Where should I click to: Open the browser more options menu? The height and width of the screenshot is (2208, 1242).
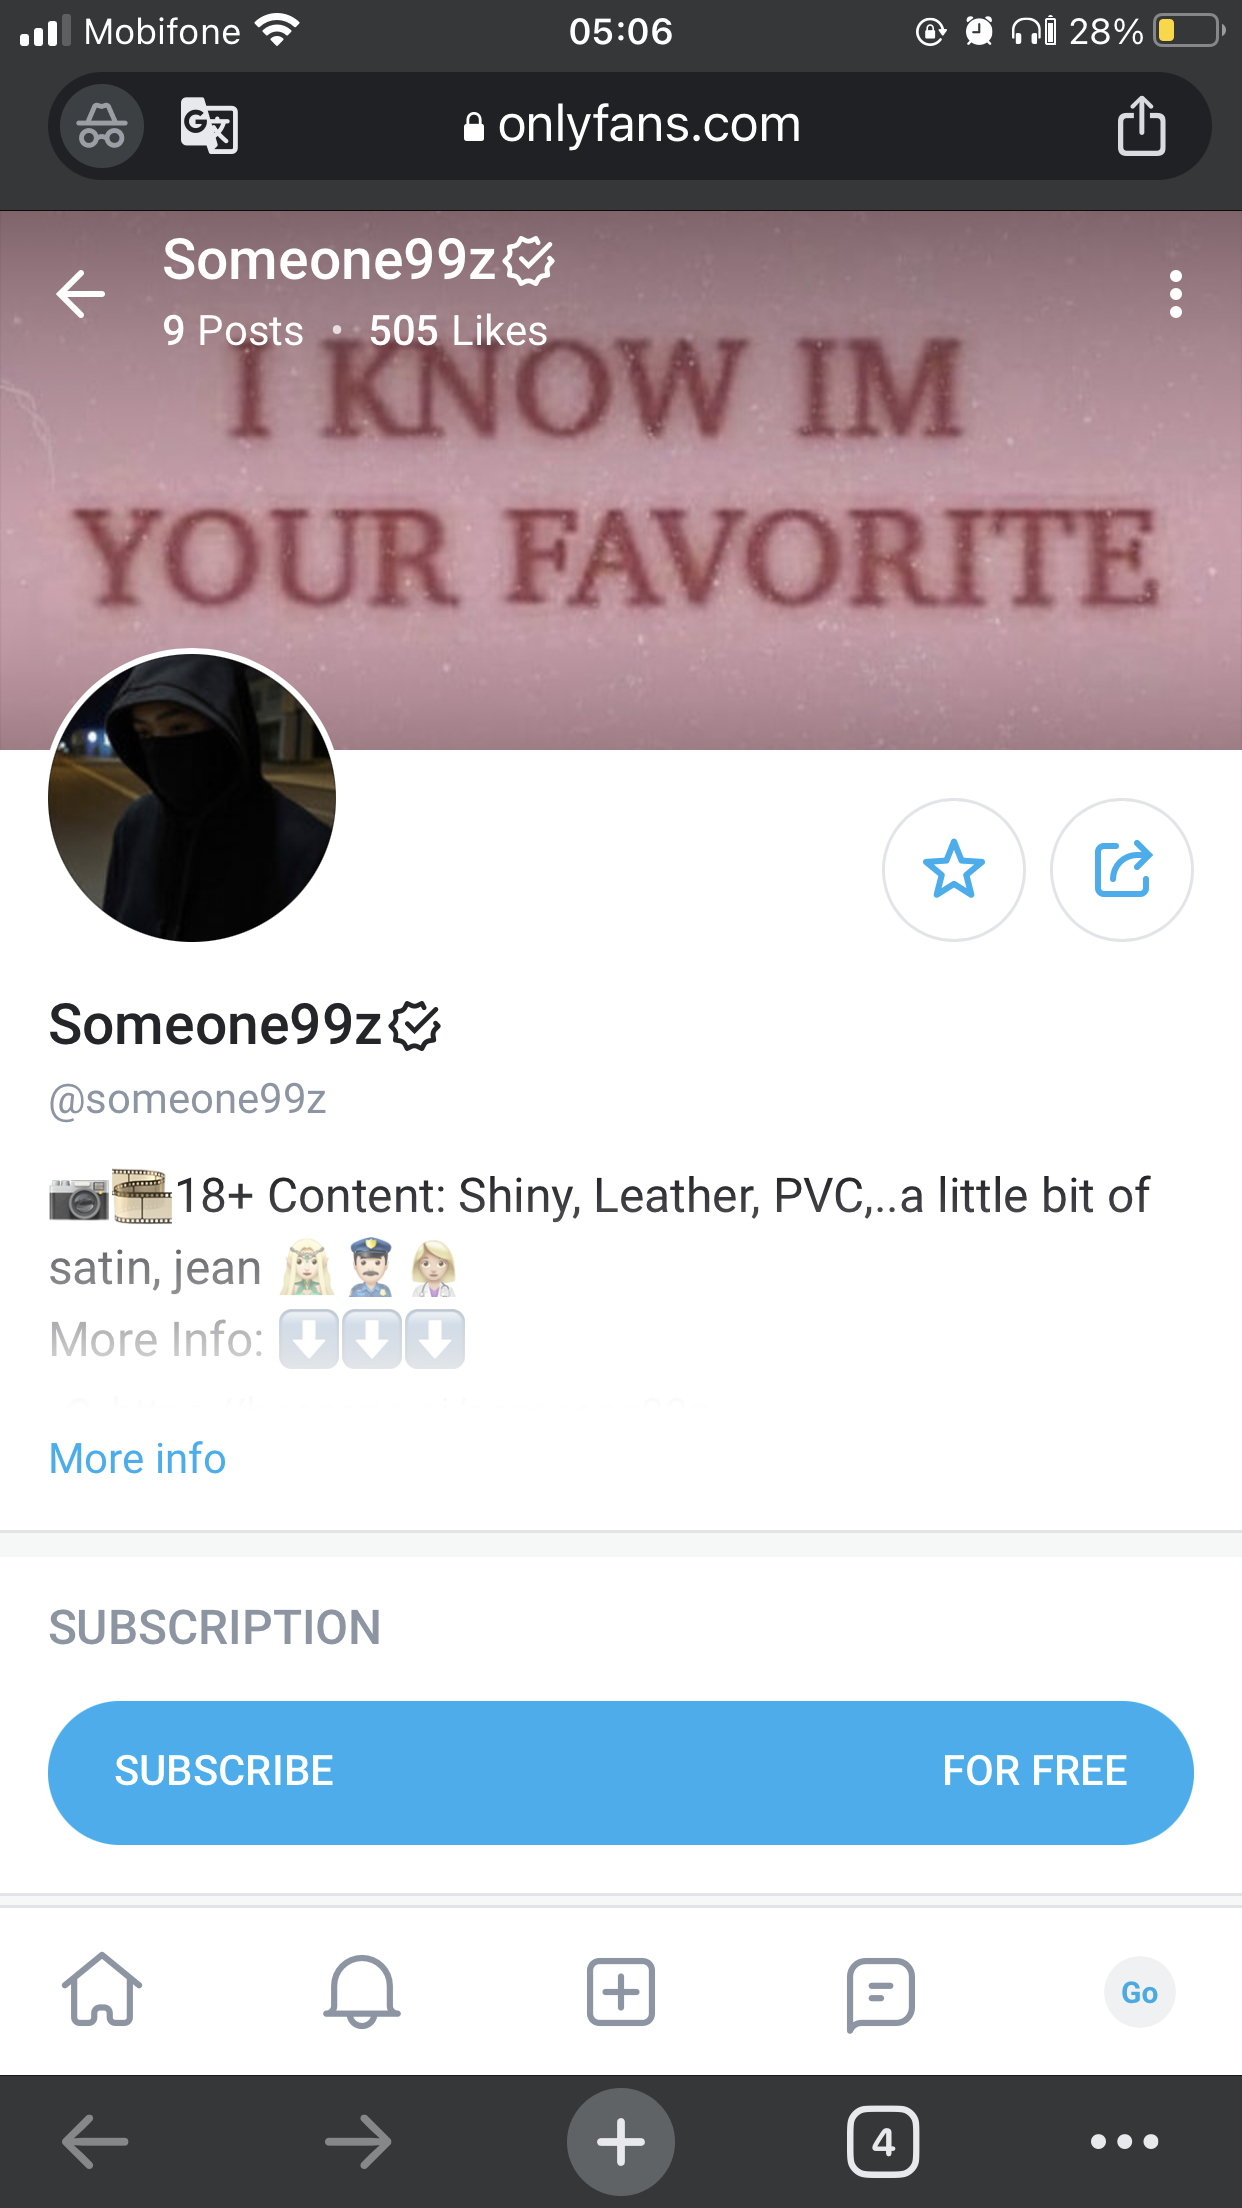click(x=1125, y=2141)
